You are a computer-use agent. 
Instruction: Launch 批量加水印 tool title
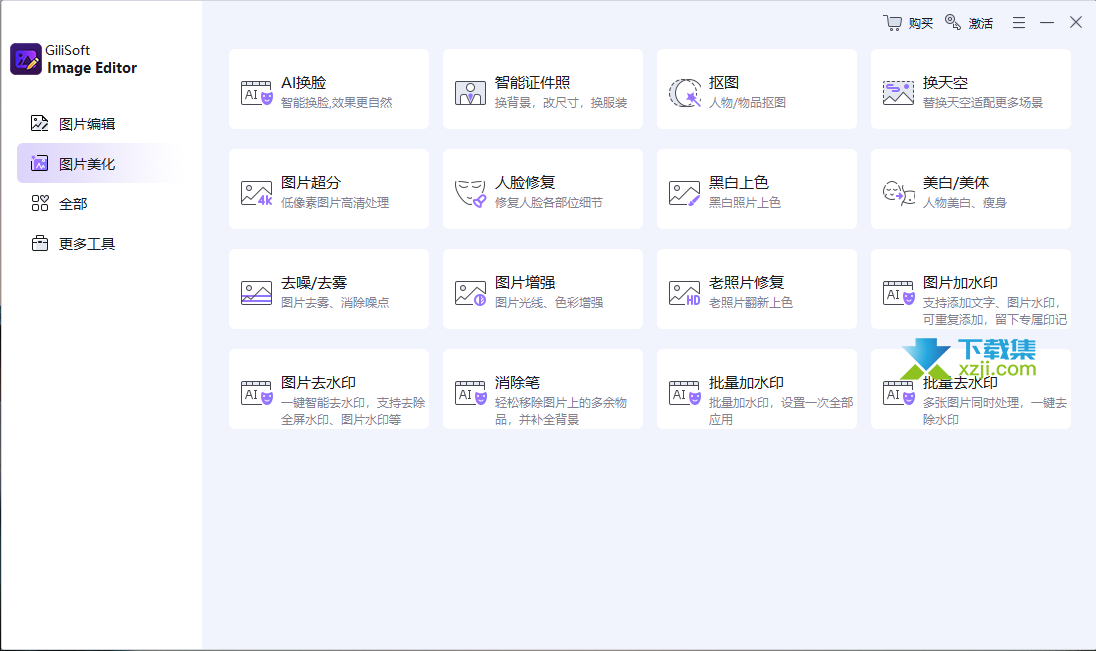[x=747, y=382]
